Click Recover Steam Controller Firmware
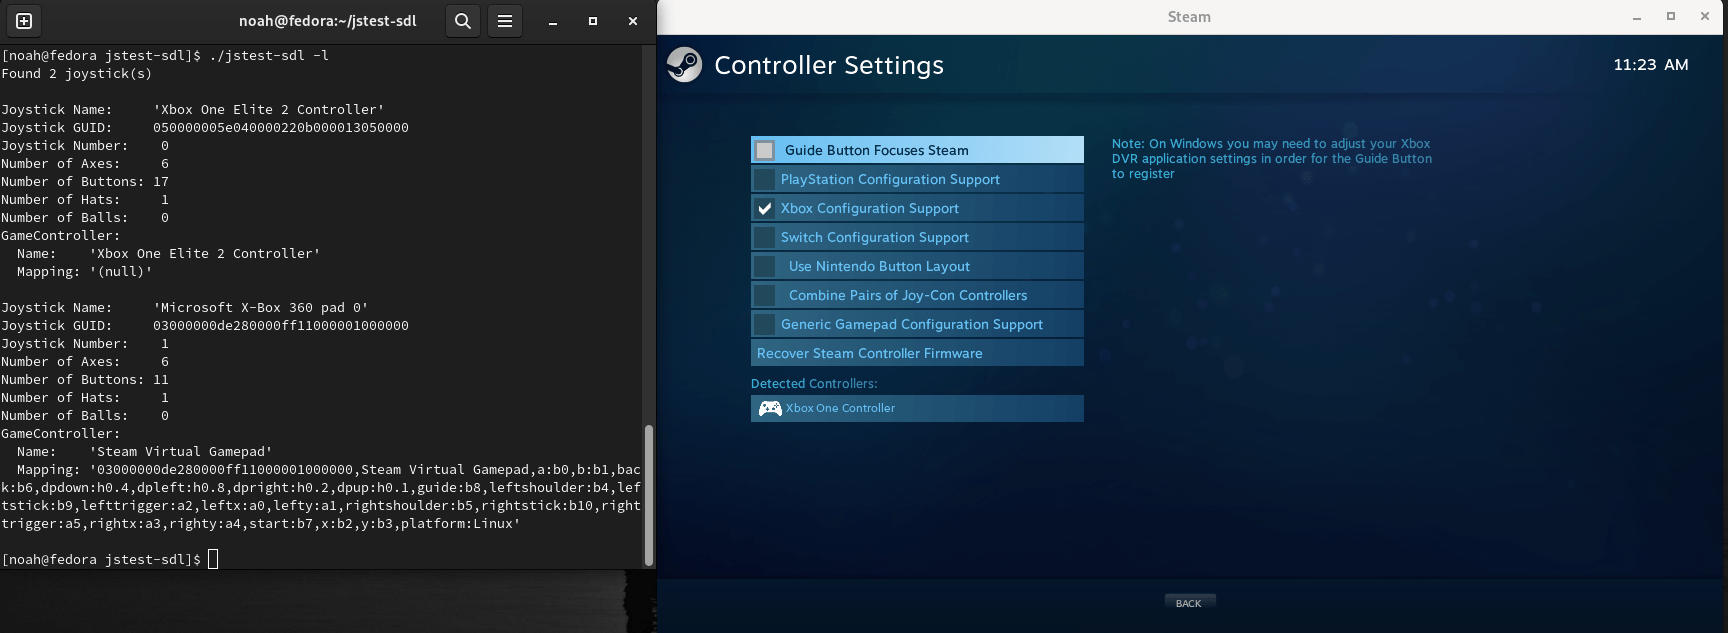Image resolution: width=1728 pixels, height=633 pixels. coord(917,353)
